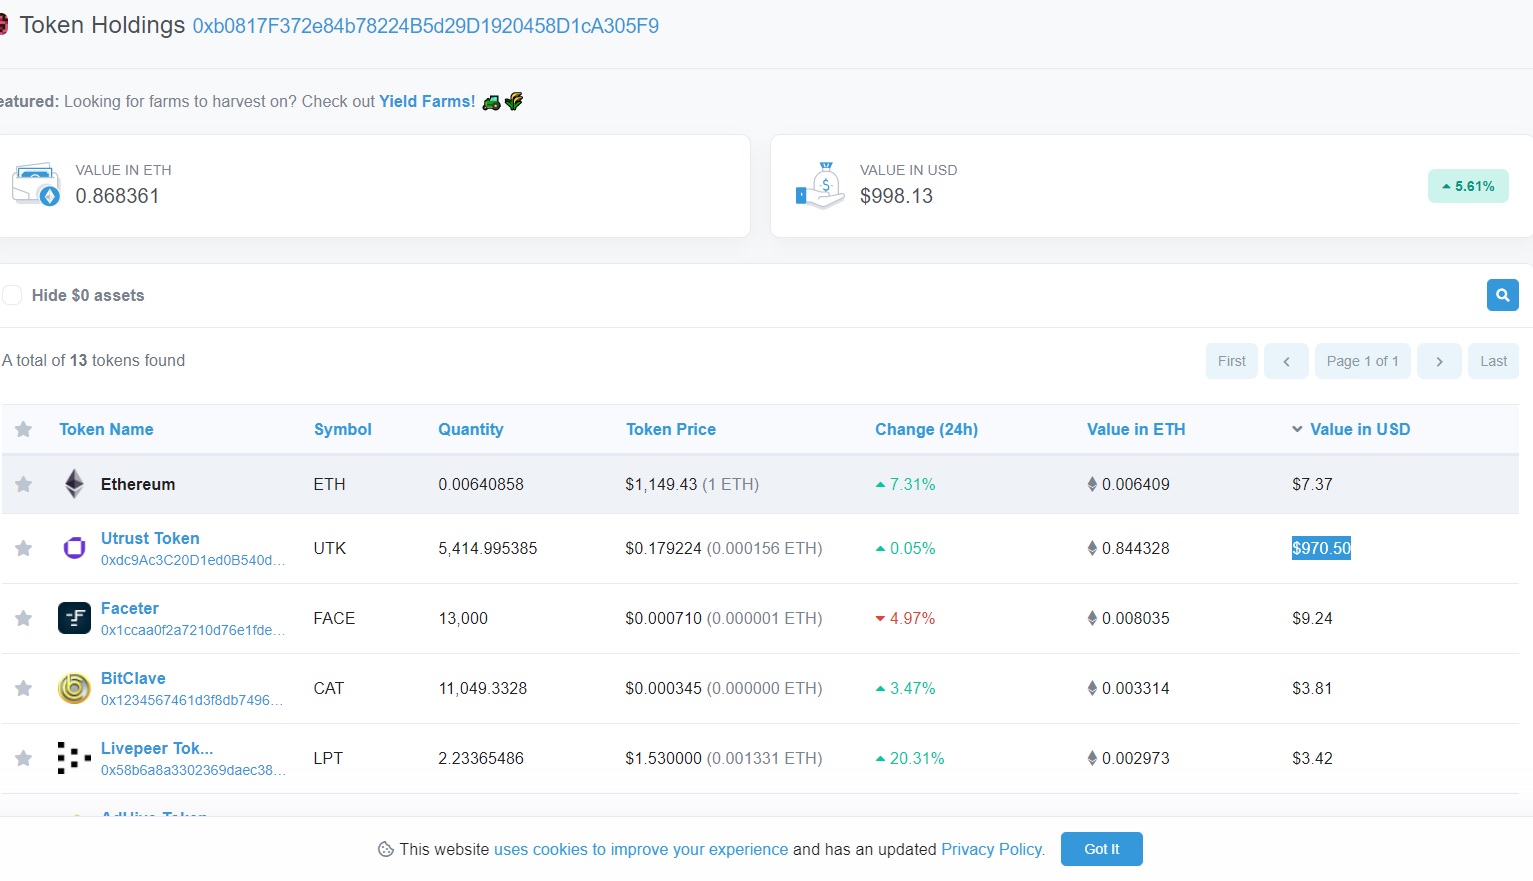Open the Privacy Policy link

click(993, 849)
